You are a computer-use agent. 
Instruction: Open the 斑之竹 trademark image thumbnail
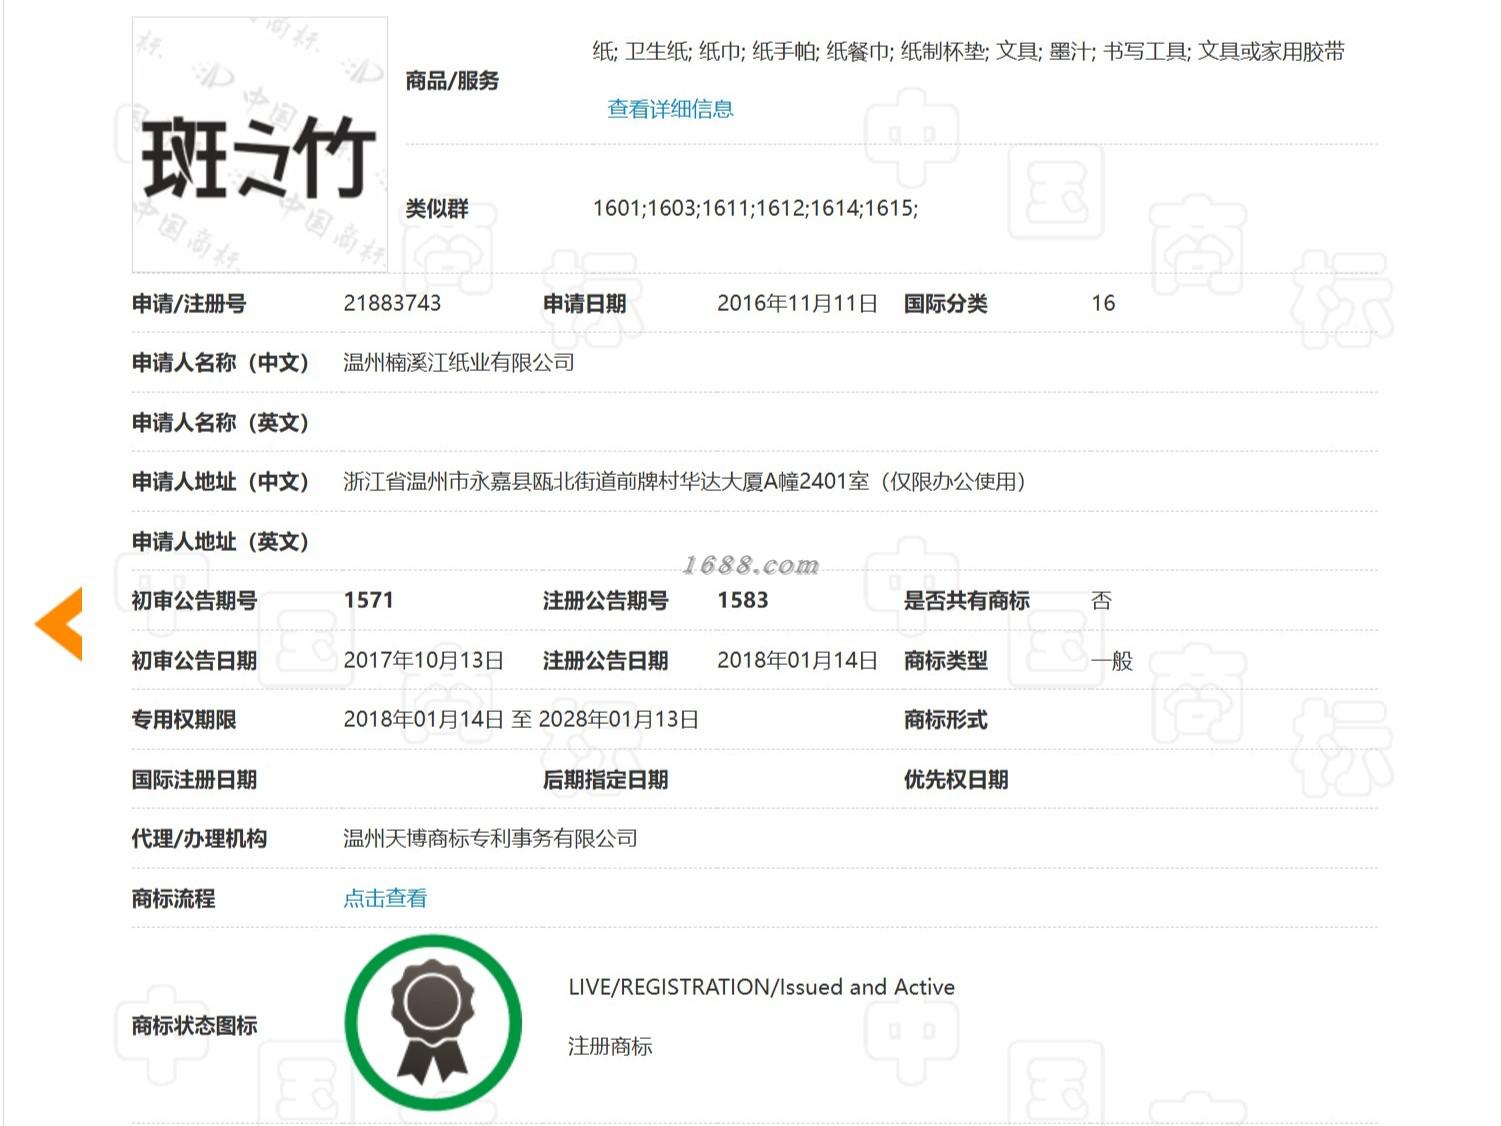260,144
